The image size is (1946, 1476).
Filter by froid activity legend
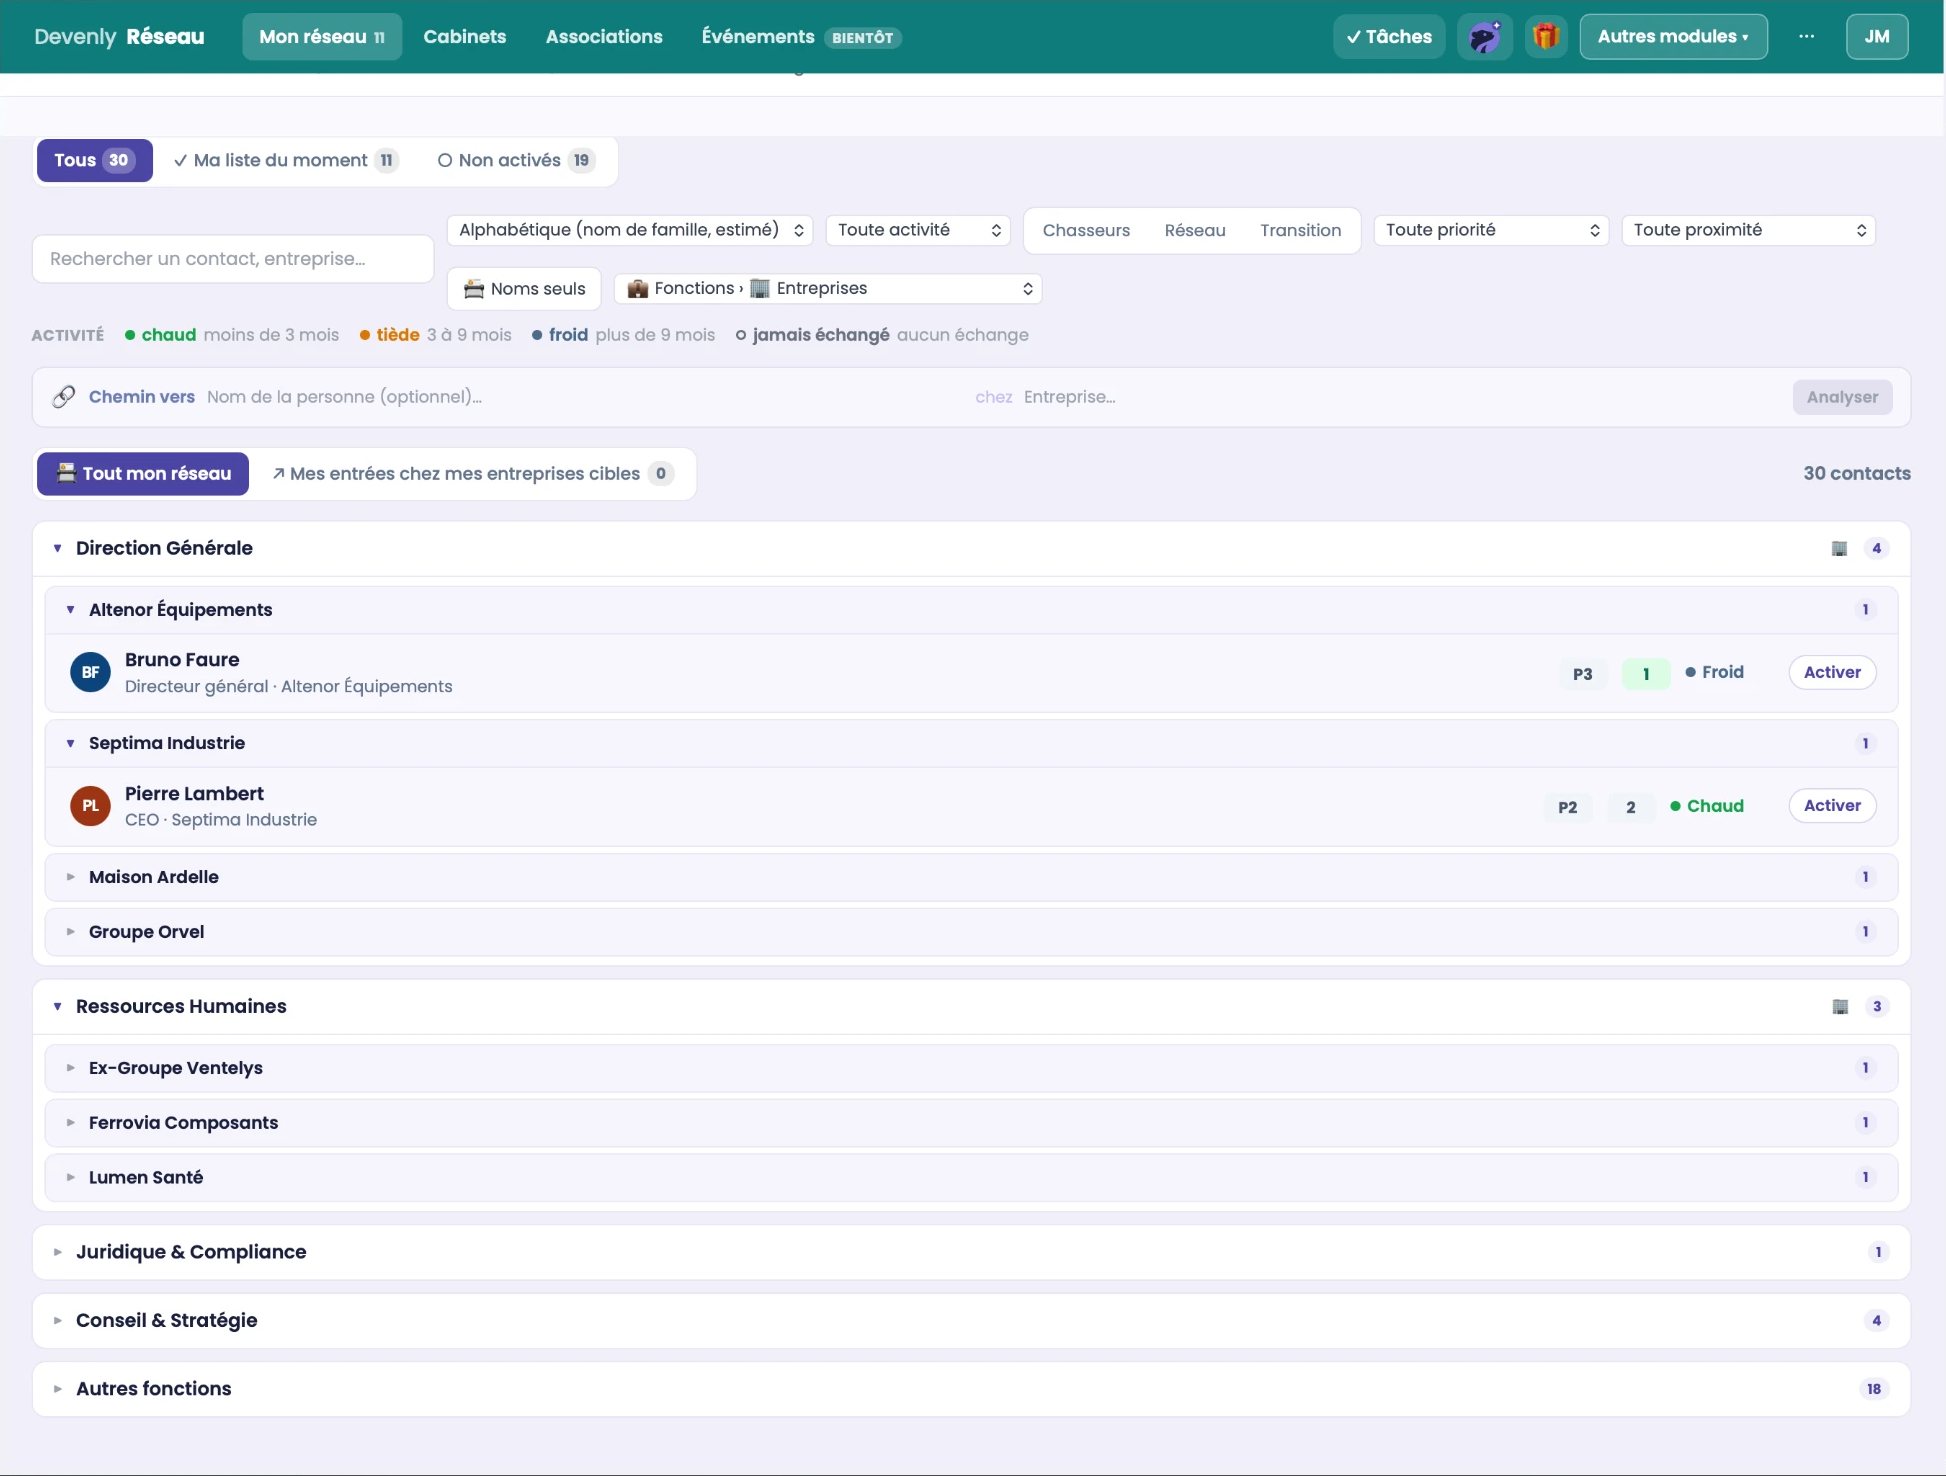pos(623,335)
